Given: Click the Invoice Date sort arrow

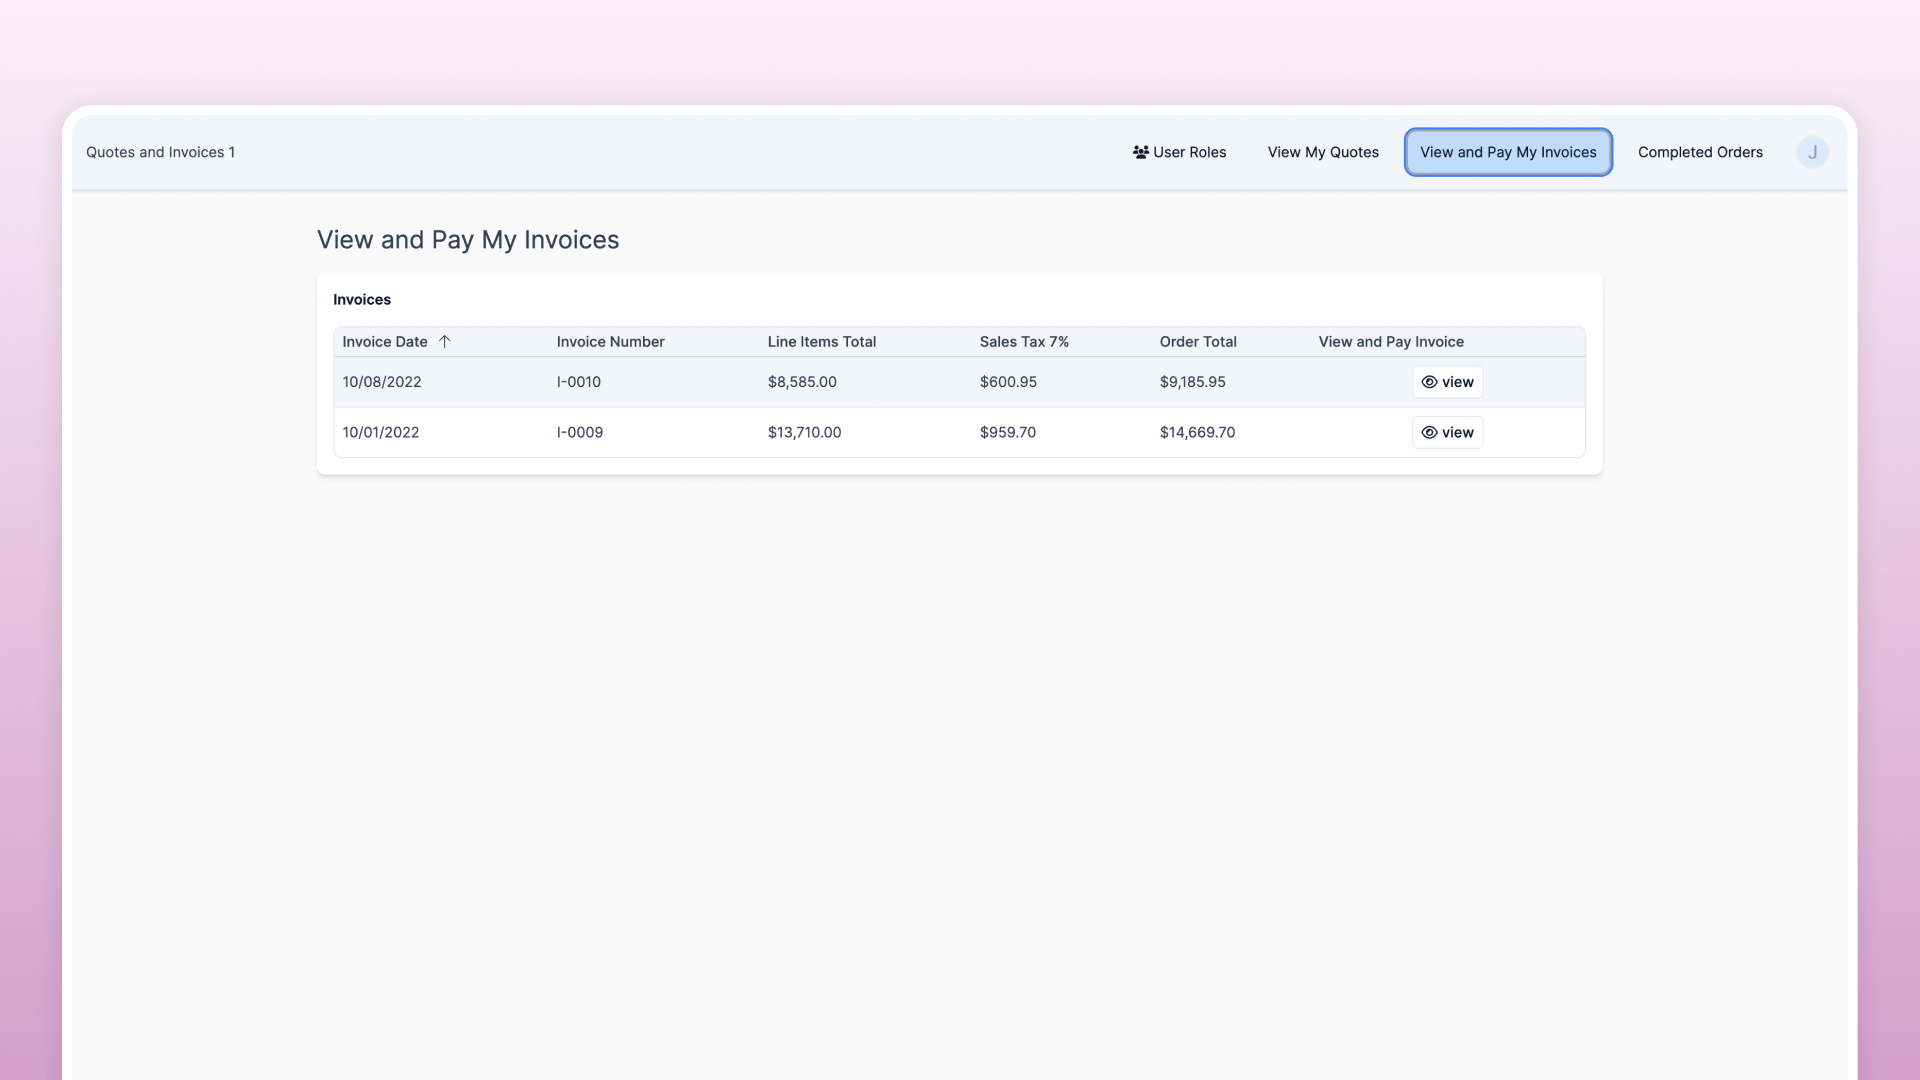Looking at the screenshot, I should pos(445,341).
